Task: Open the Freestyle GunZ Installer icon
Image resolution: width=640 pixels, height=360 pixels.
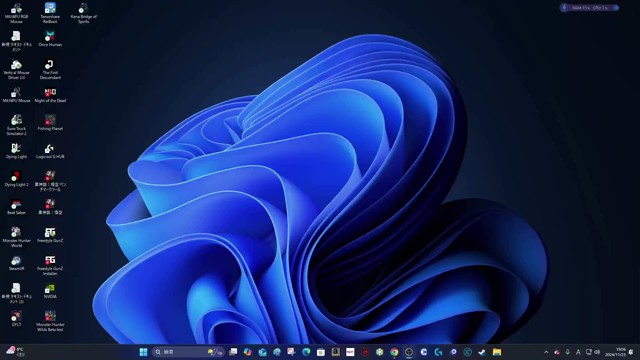Action: 50,265
